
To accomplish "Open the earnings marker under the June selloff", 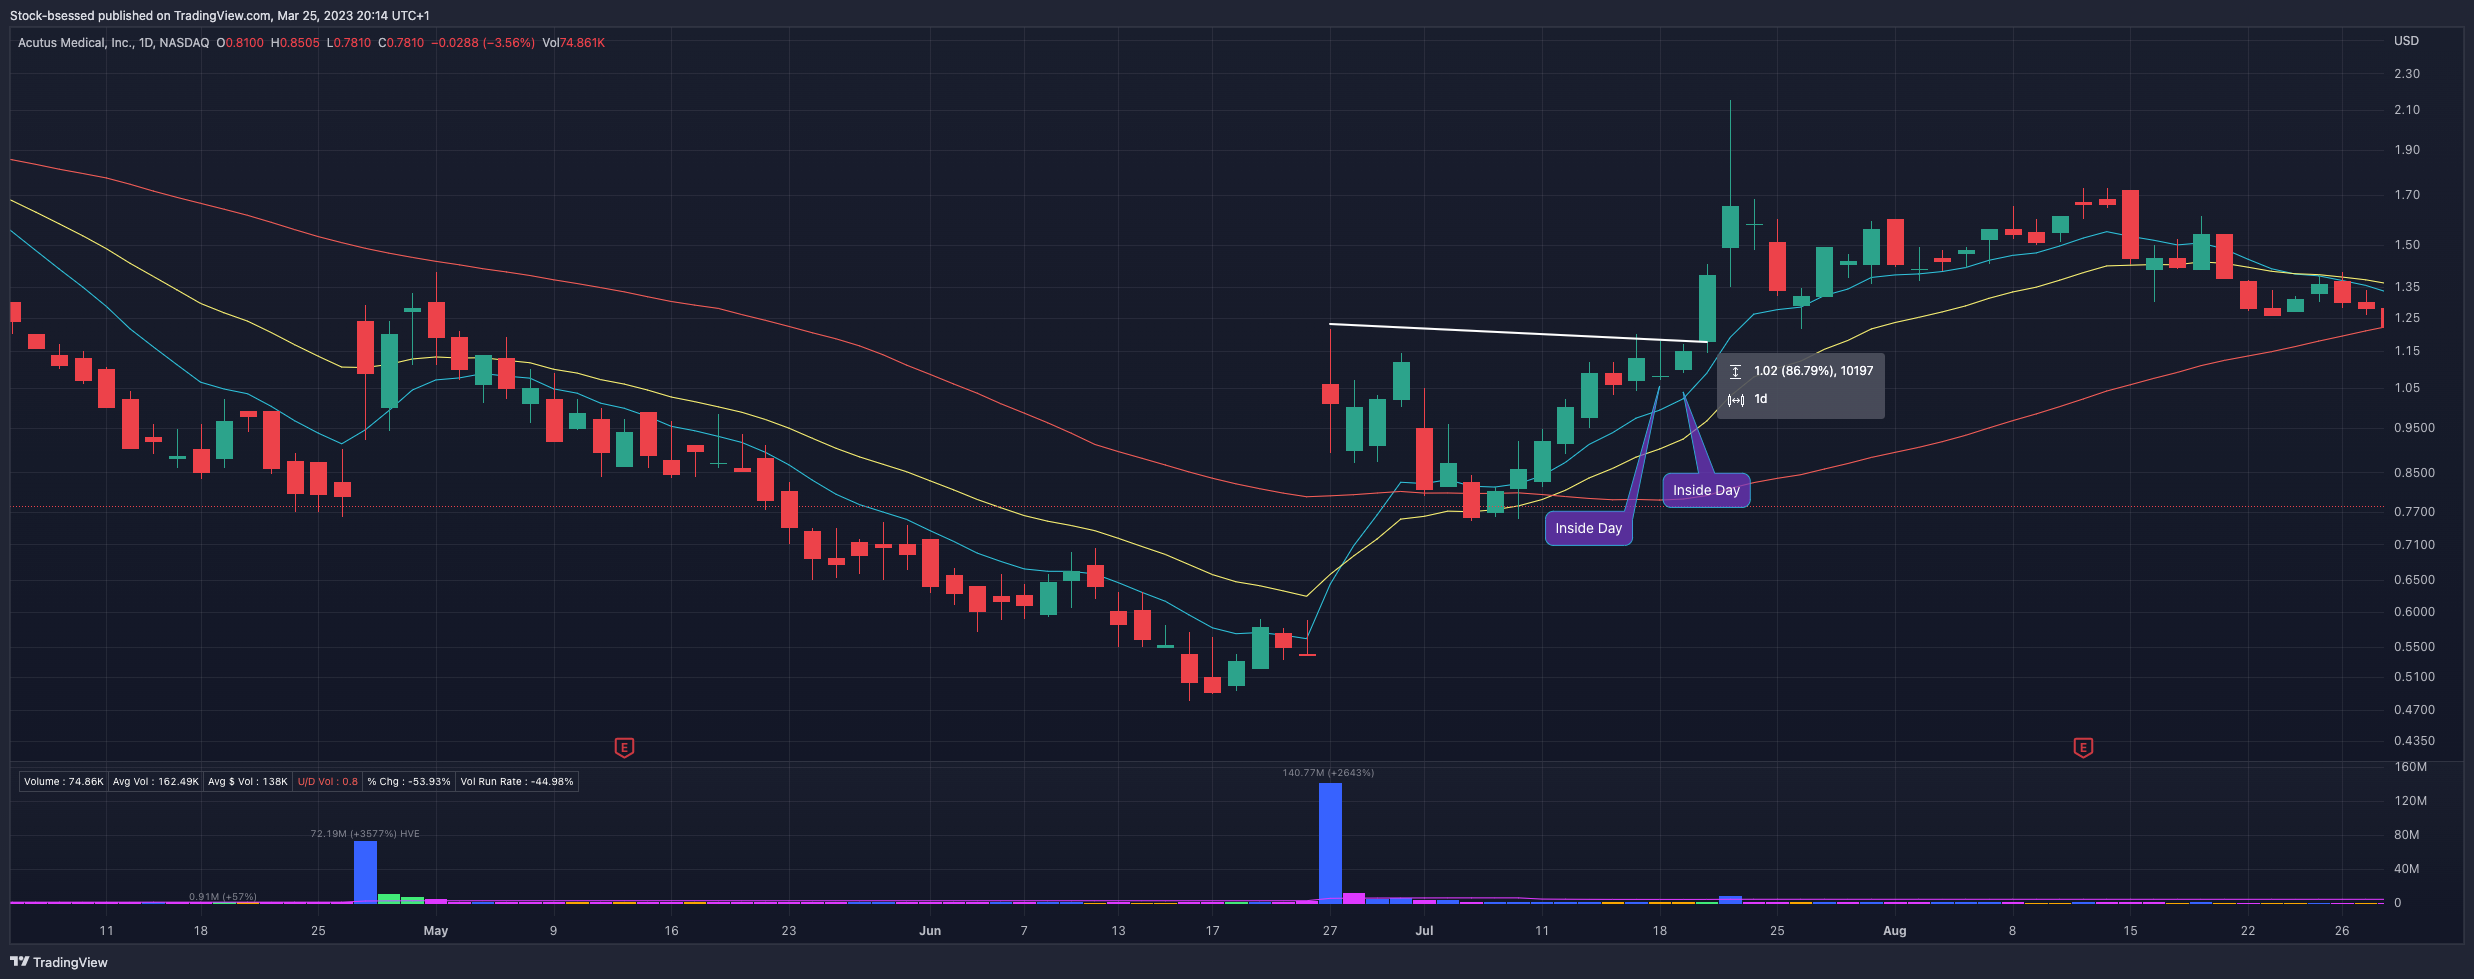I will tap(624, 748).
